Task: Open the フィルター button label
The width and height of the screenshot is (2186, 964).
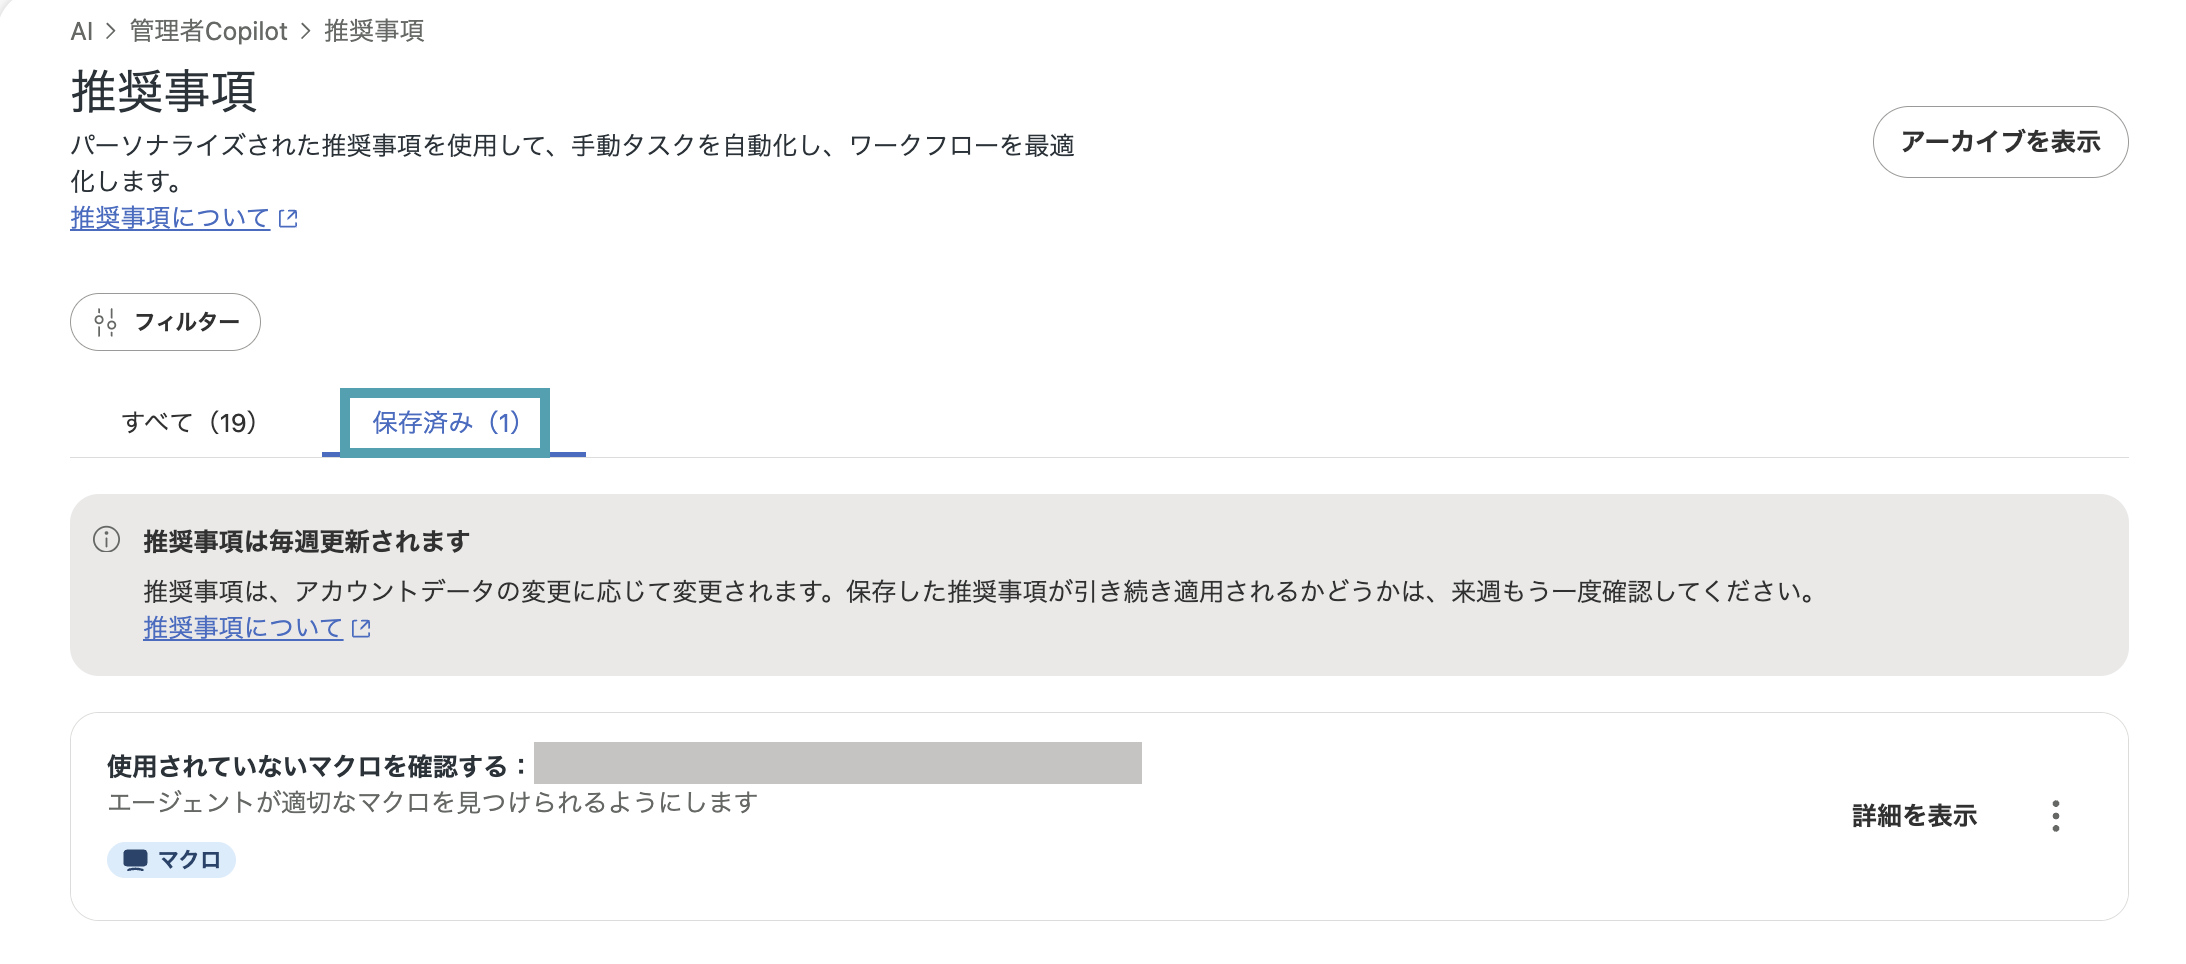Action: (x=187, y=322)
